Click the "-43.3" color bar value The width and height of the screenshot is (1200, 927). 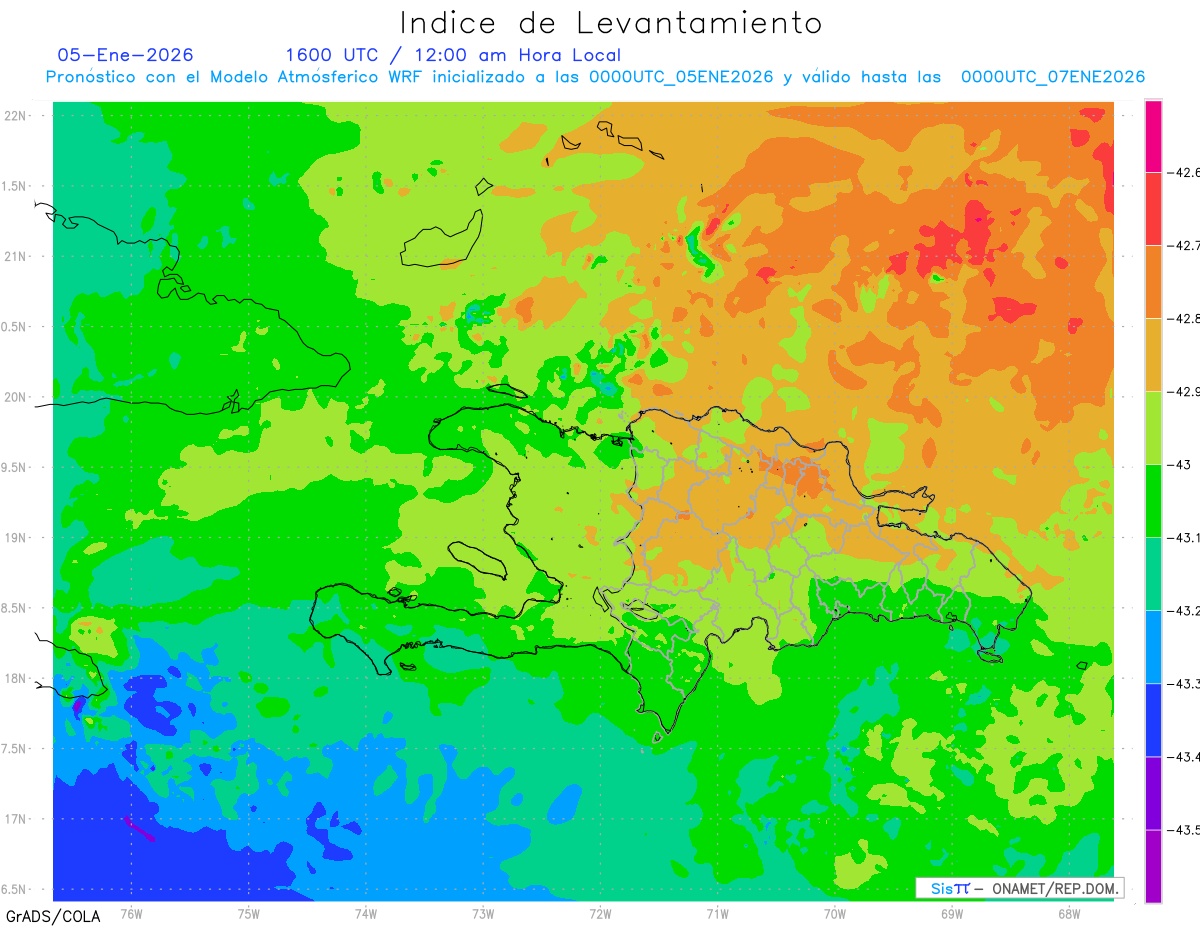coord(1184,684)
